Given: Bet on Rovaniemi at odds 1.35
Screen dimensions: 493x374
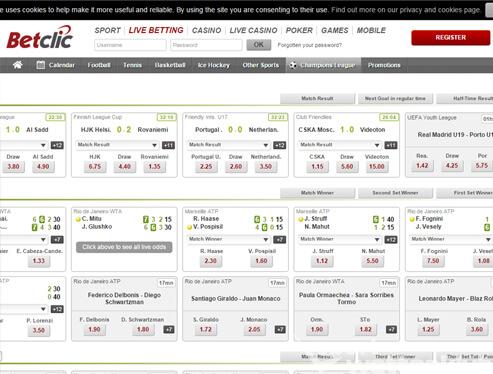Looking at the screenshot, I should point(154,166).
